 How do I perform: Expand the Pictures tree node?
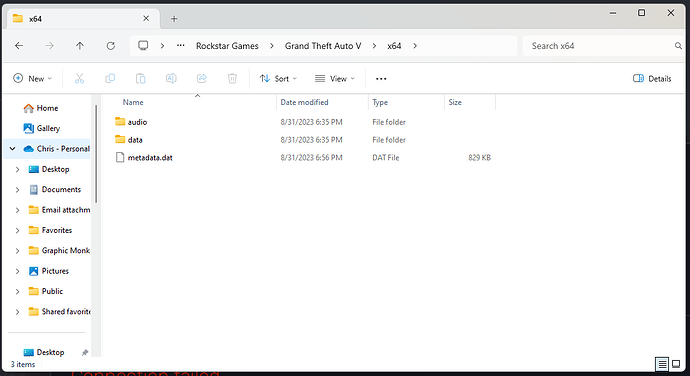coord(17,271)
